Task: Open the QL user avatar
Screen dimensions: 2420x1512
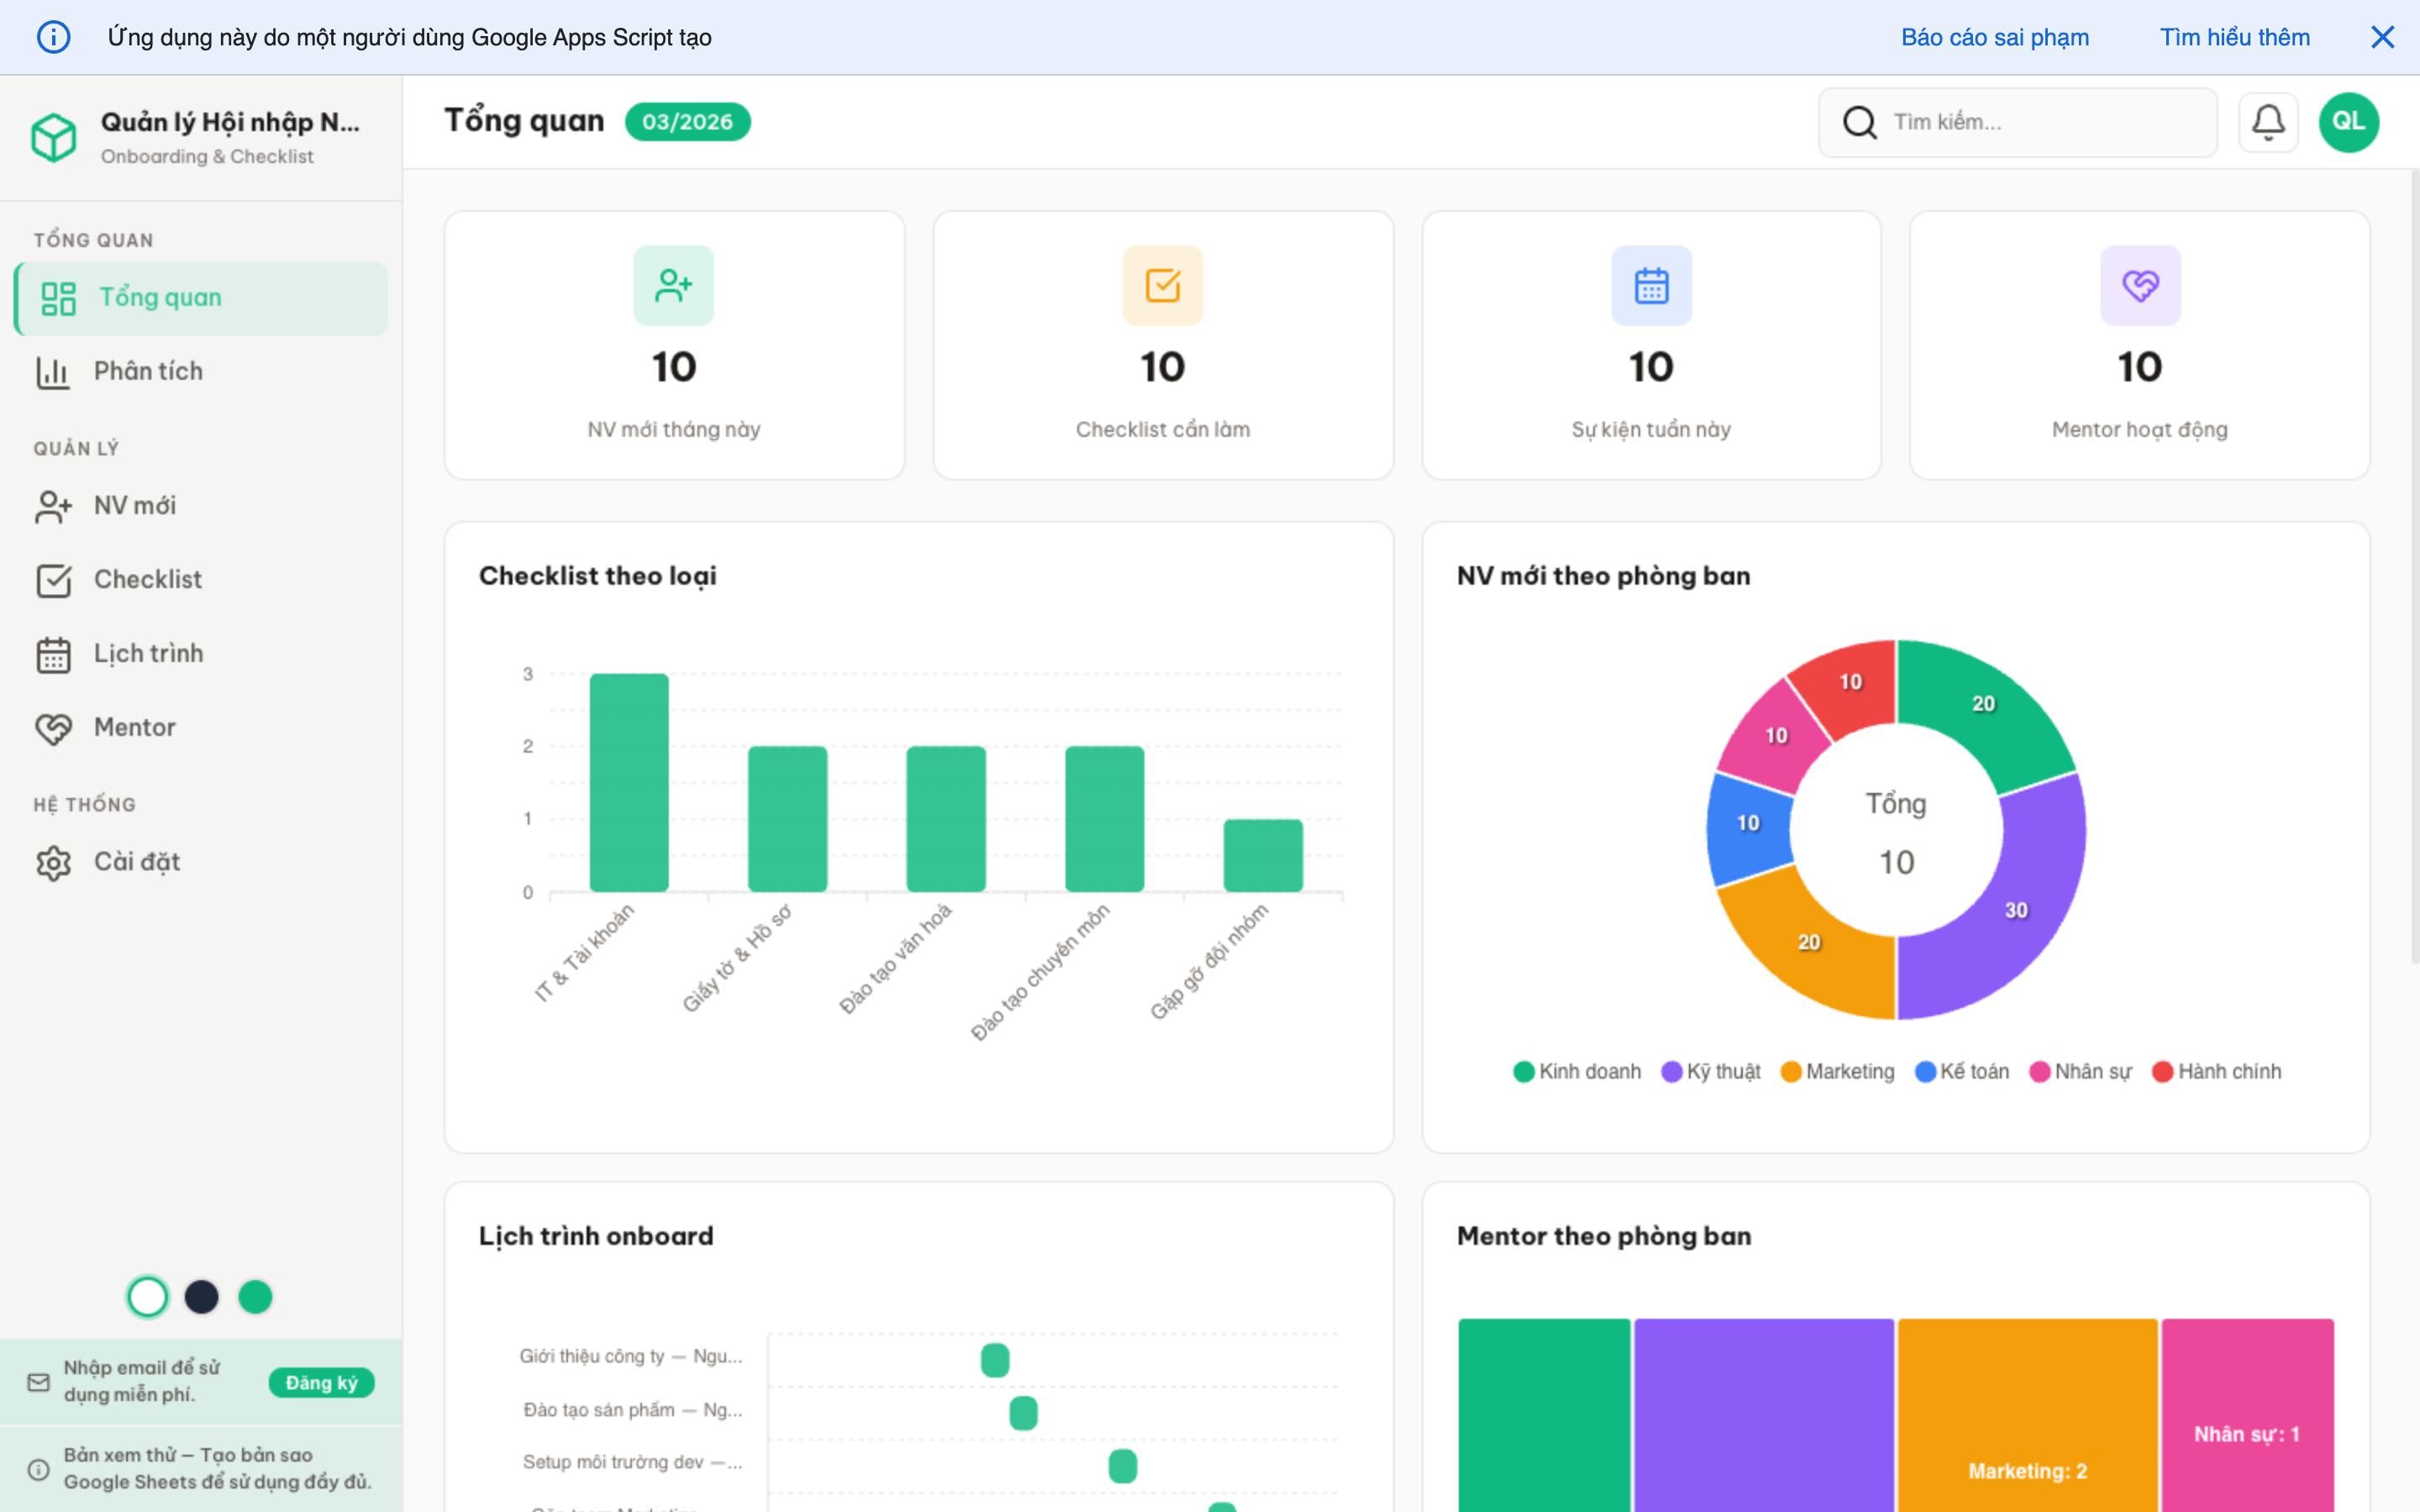Action: pos(2348,122)
